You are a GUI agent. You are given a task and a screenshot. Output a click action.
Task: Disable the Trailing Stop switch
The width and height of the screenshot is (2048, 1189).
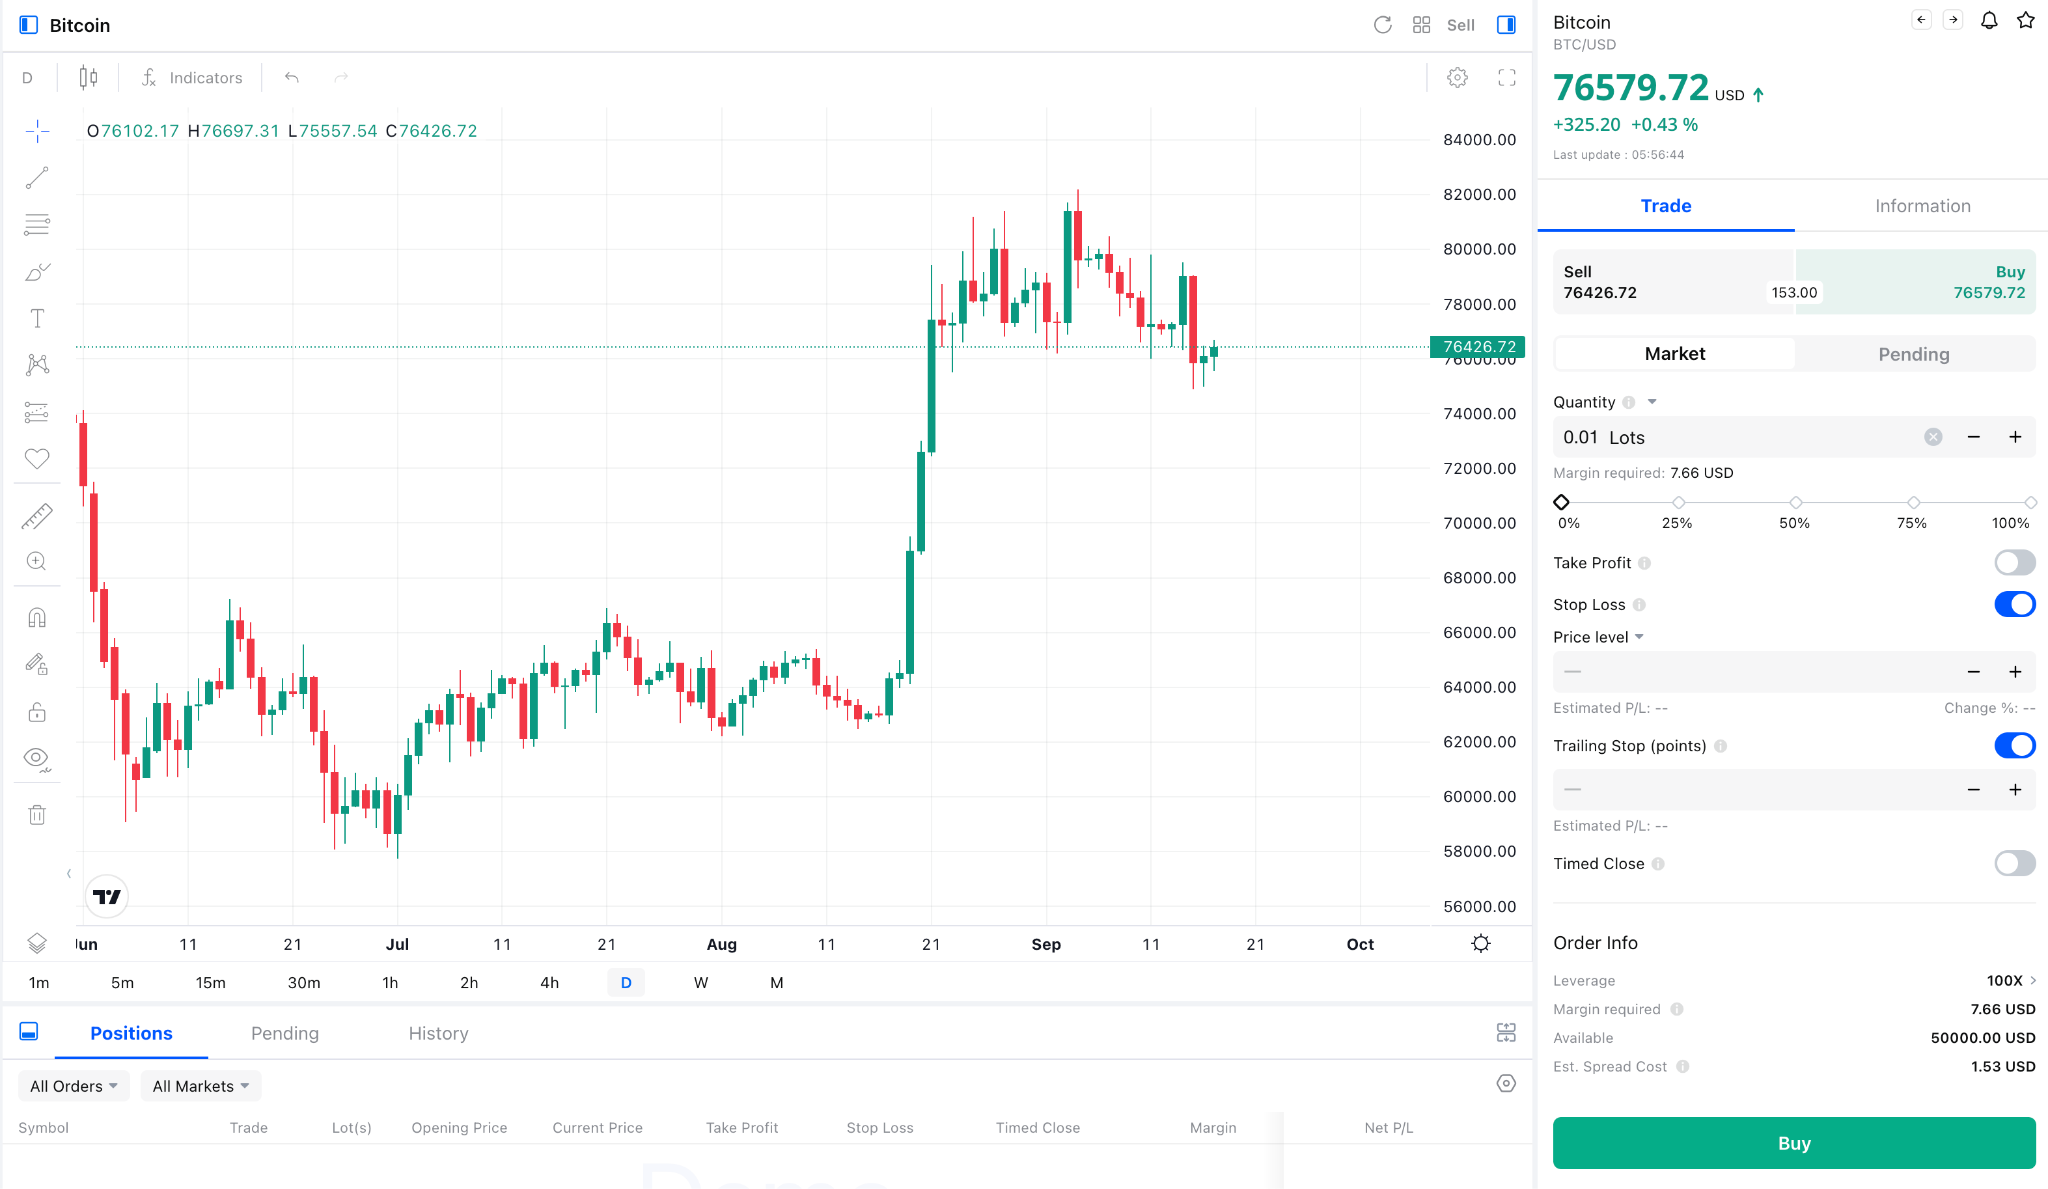(x=2015, y=745)
